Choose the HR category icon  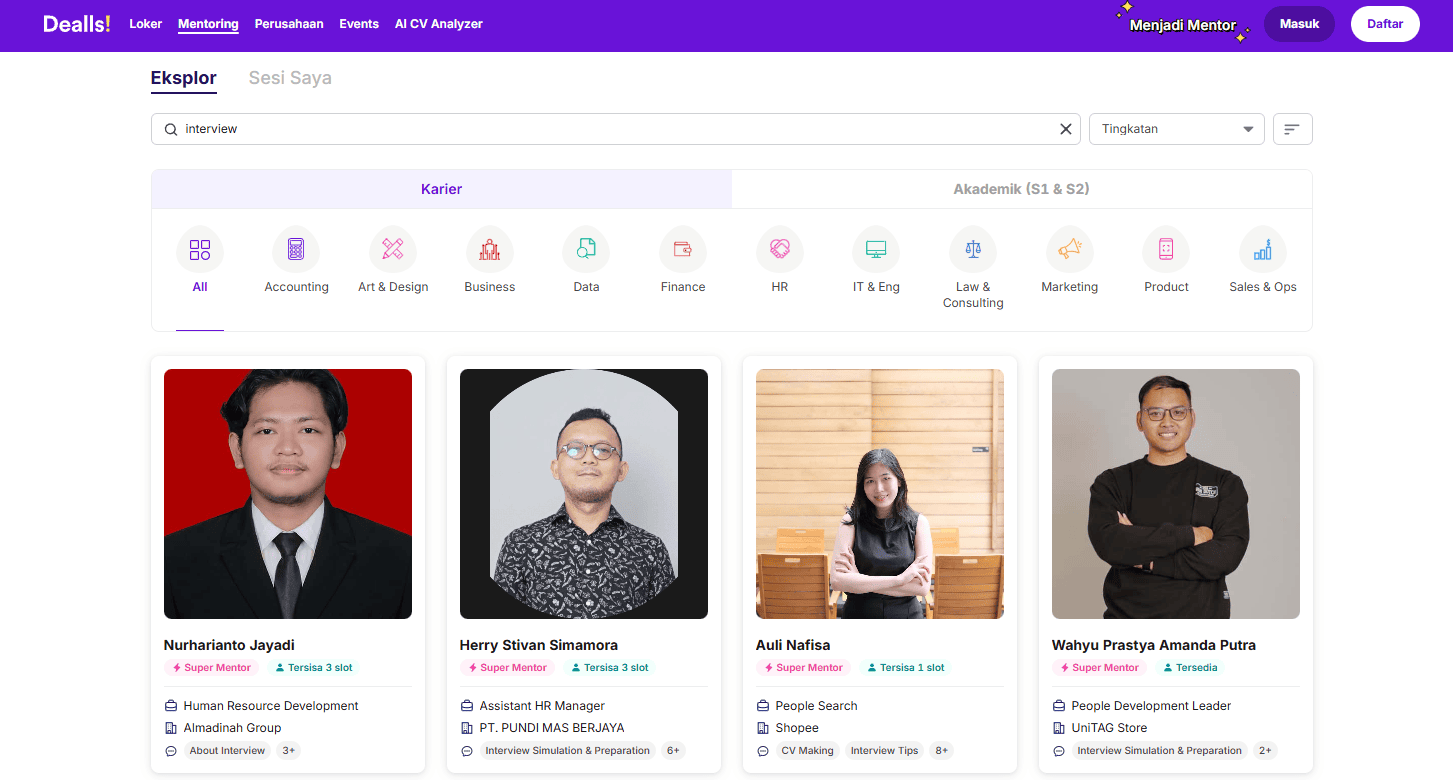point(780,250)
